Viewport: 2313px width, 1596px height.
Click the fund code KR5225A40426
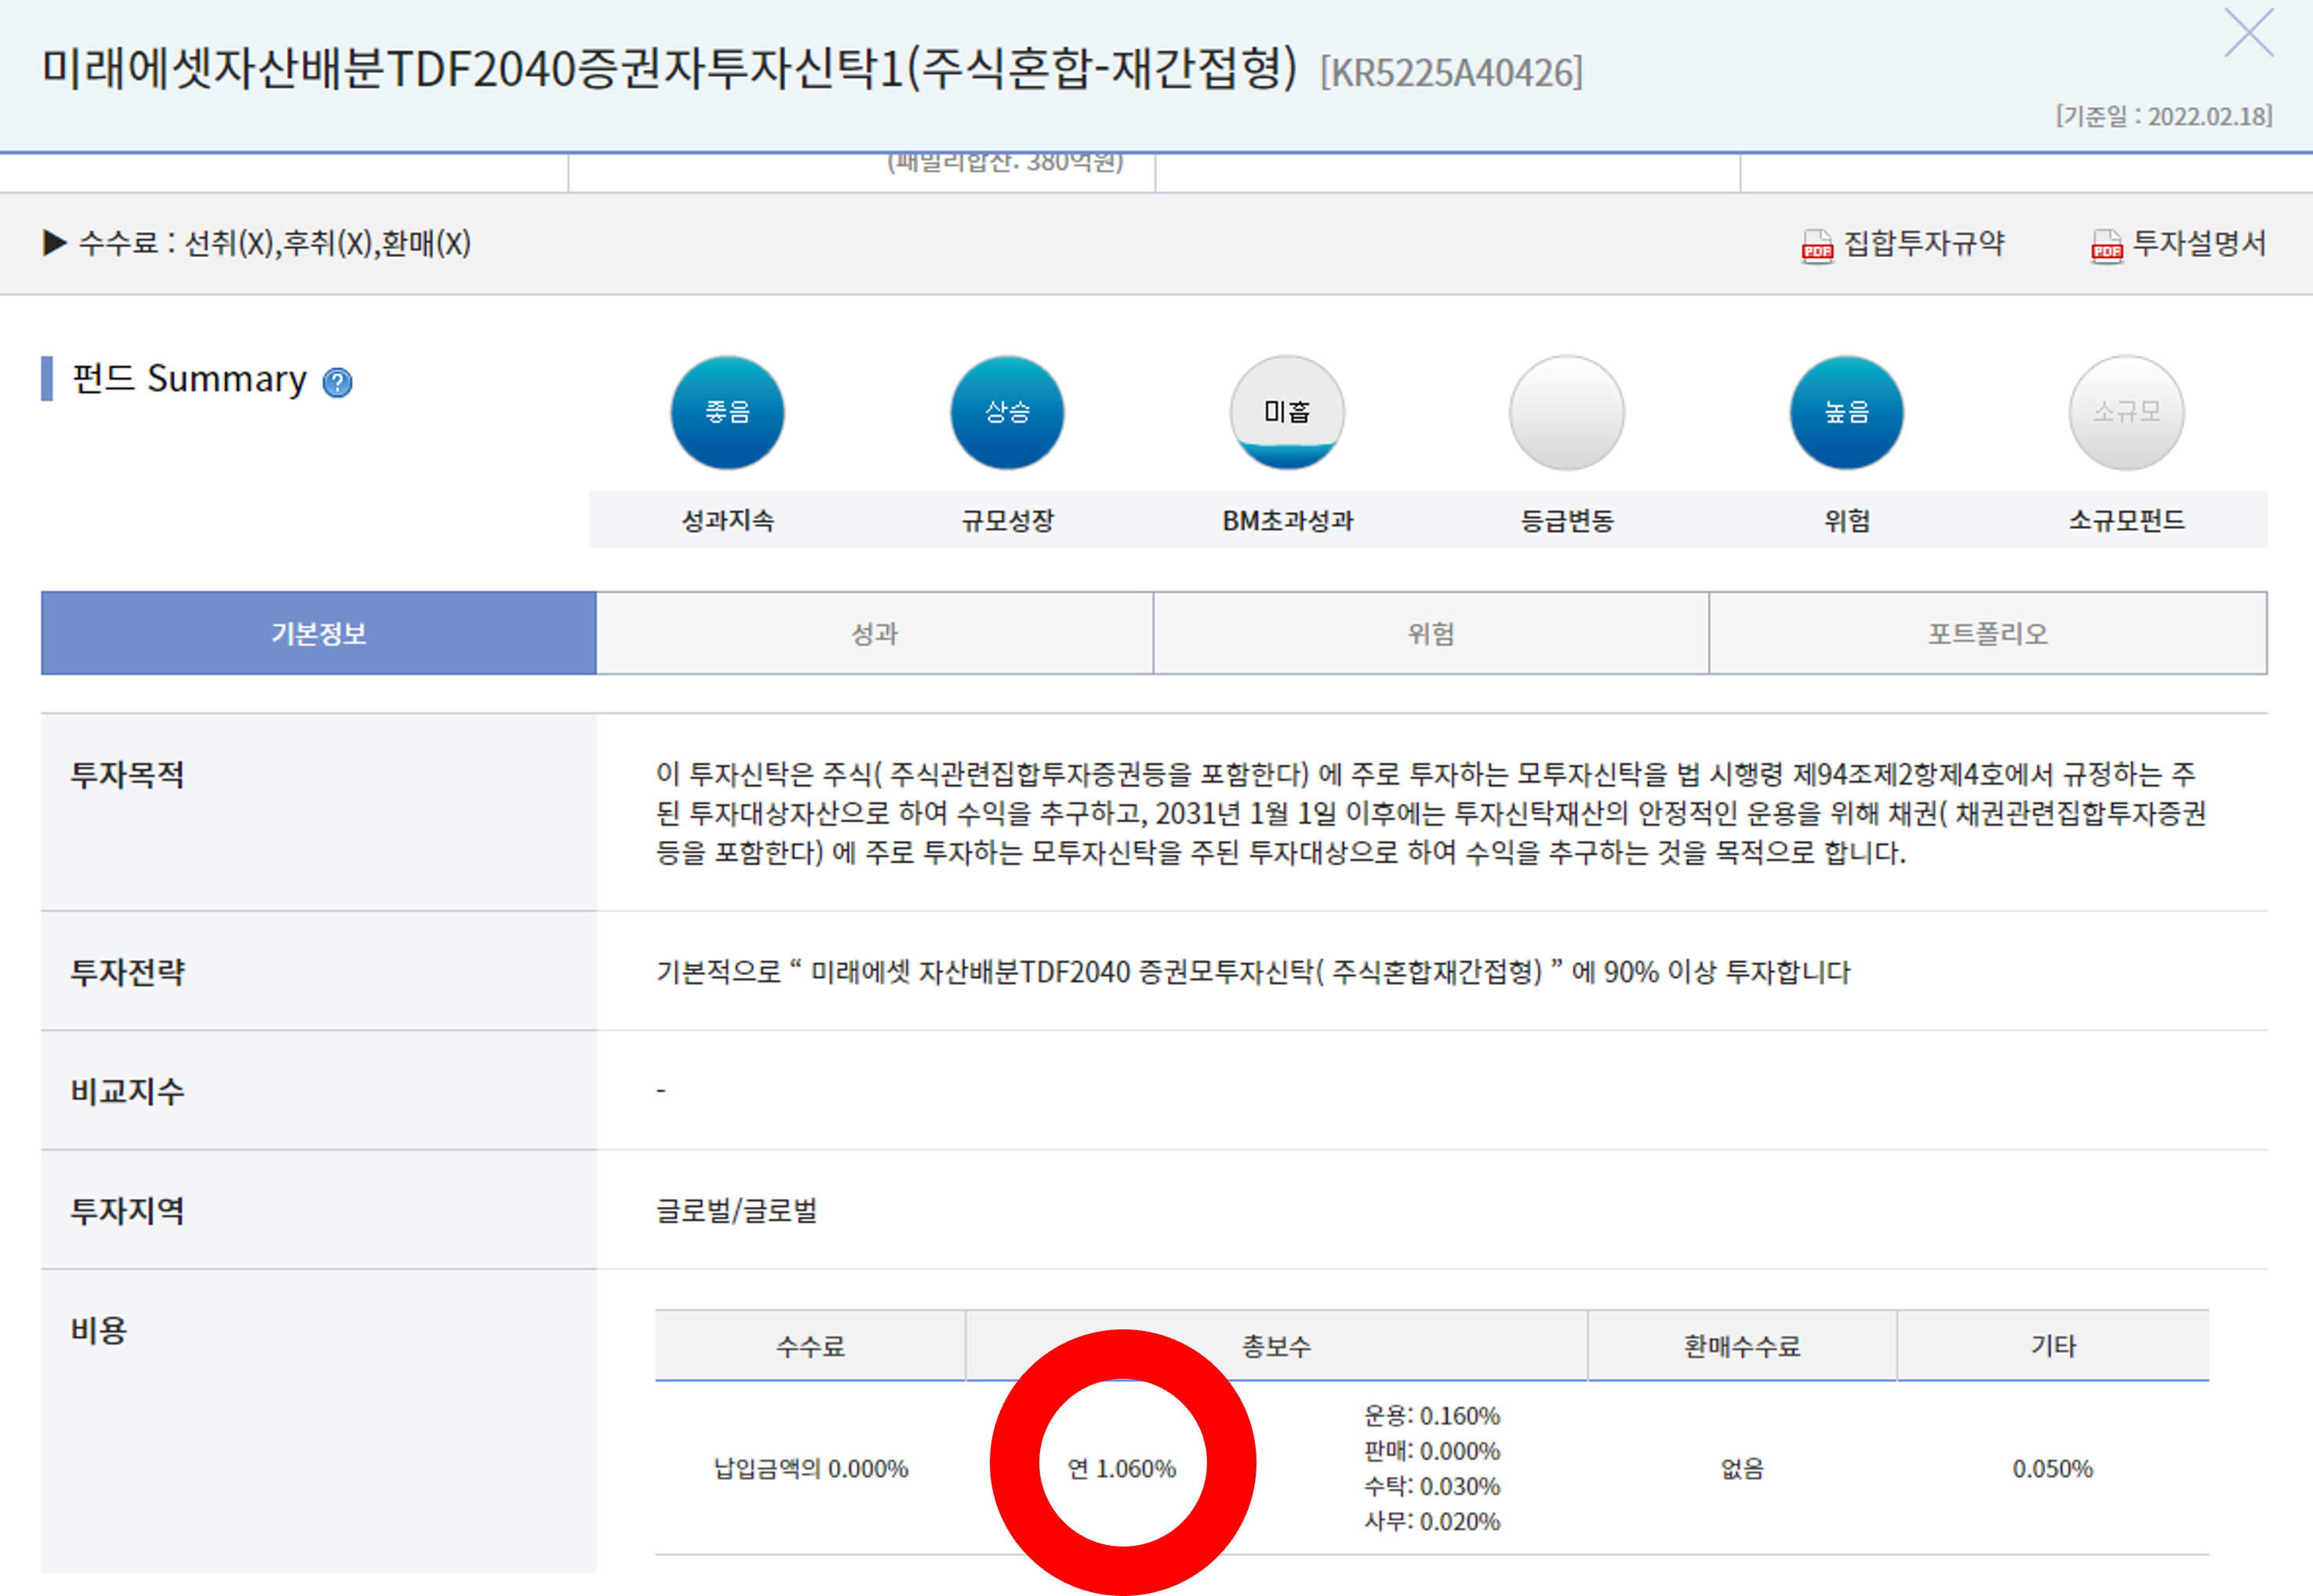[x=1451, y=73]
